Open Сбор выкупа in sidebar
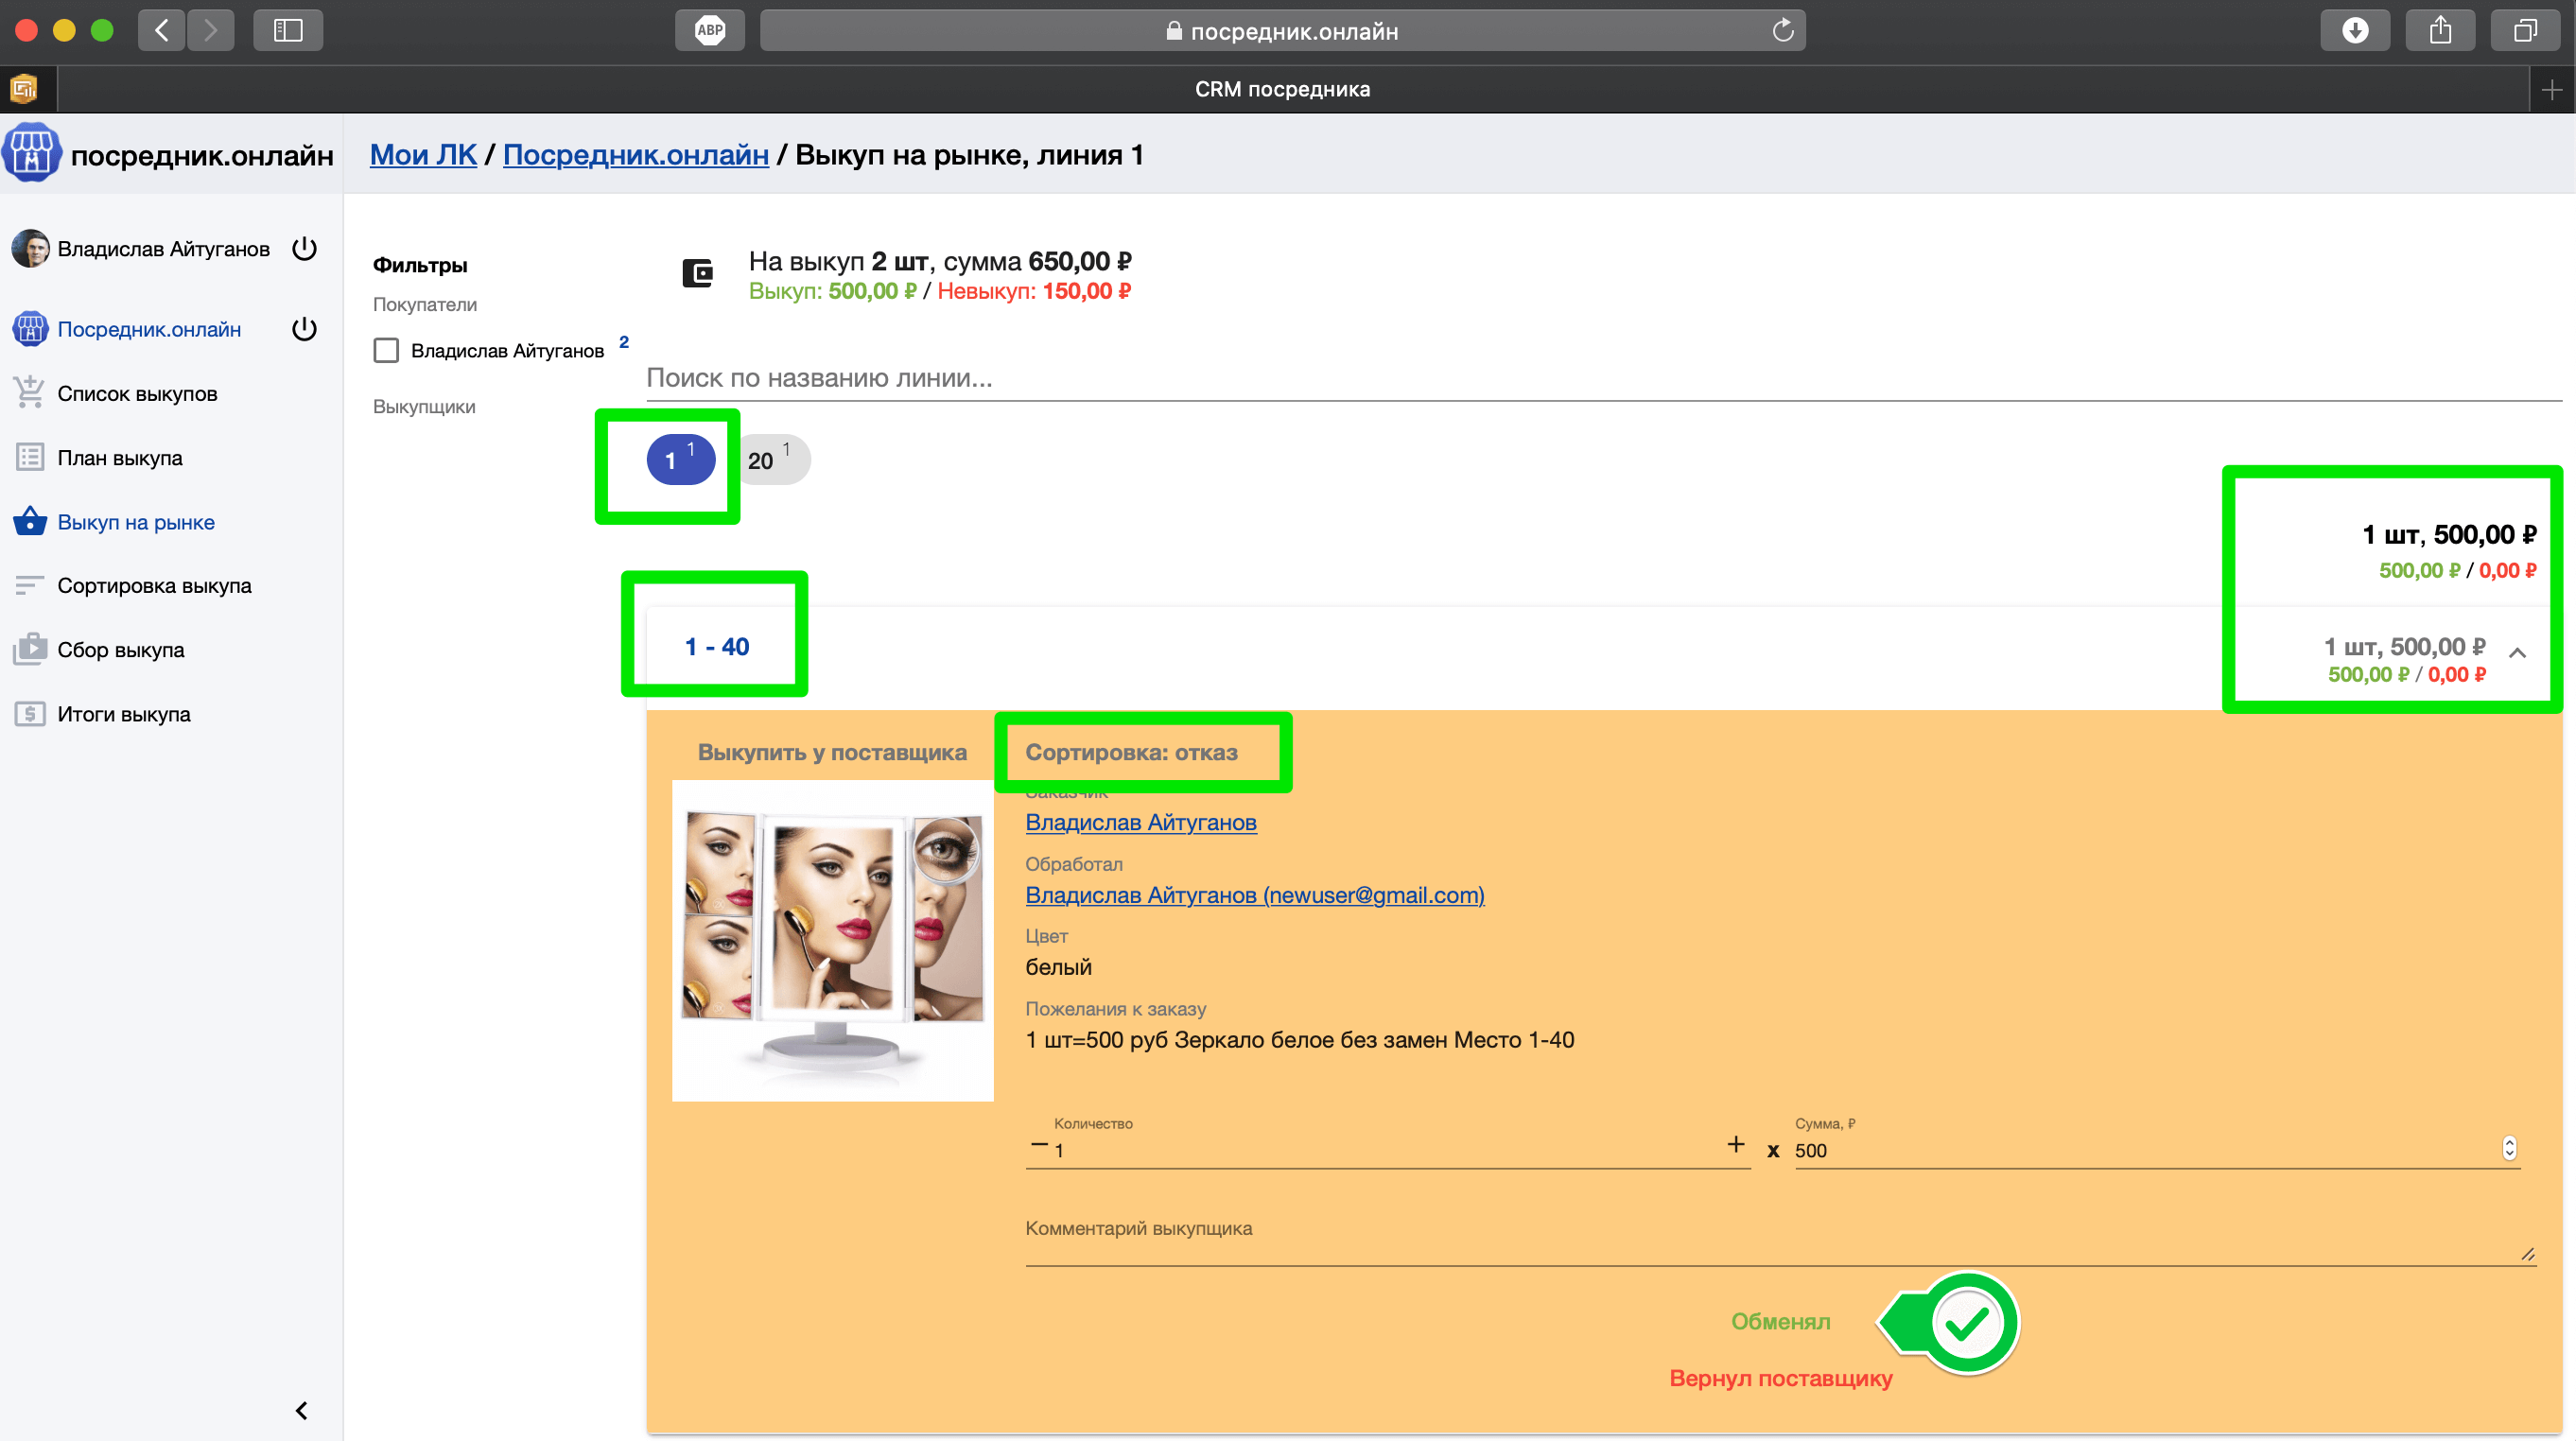Image resolution: width=2576 pixels, height=1441 pixels. pyautogui.click(x=120, y=650)
